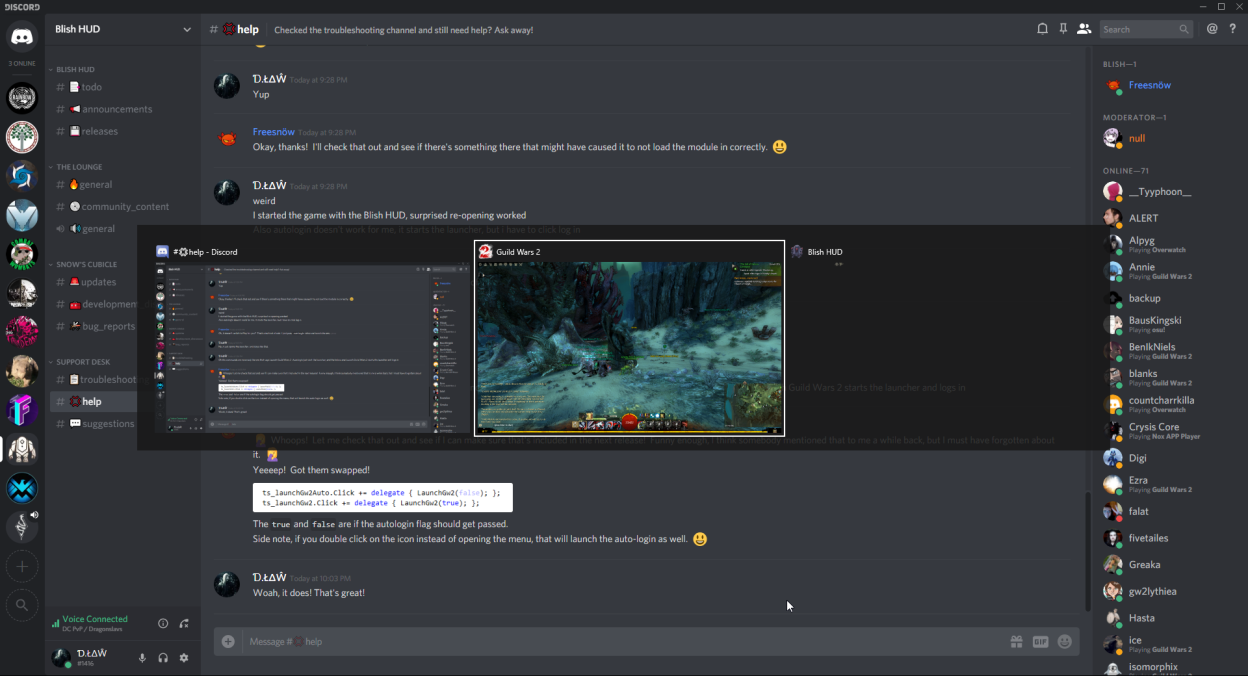Open Discord home direct messages icon
Screen dimensions: 1248x676
22,38
